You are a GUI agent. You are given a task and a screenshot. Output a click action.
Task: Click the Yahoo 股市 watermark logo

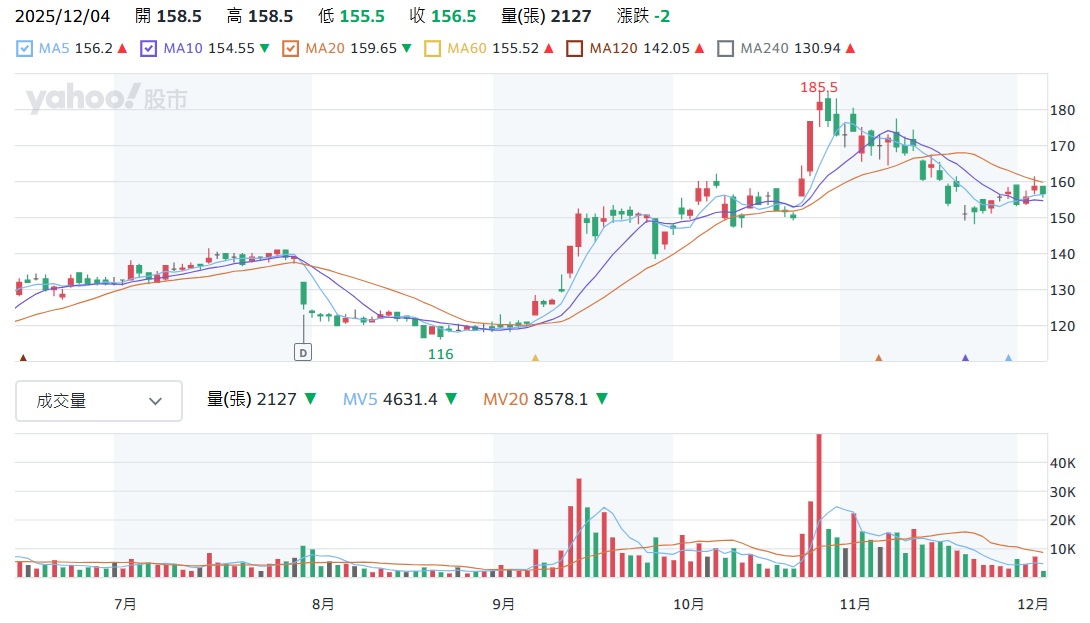coord(106,99)
